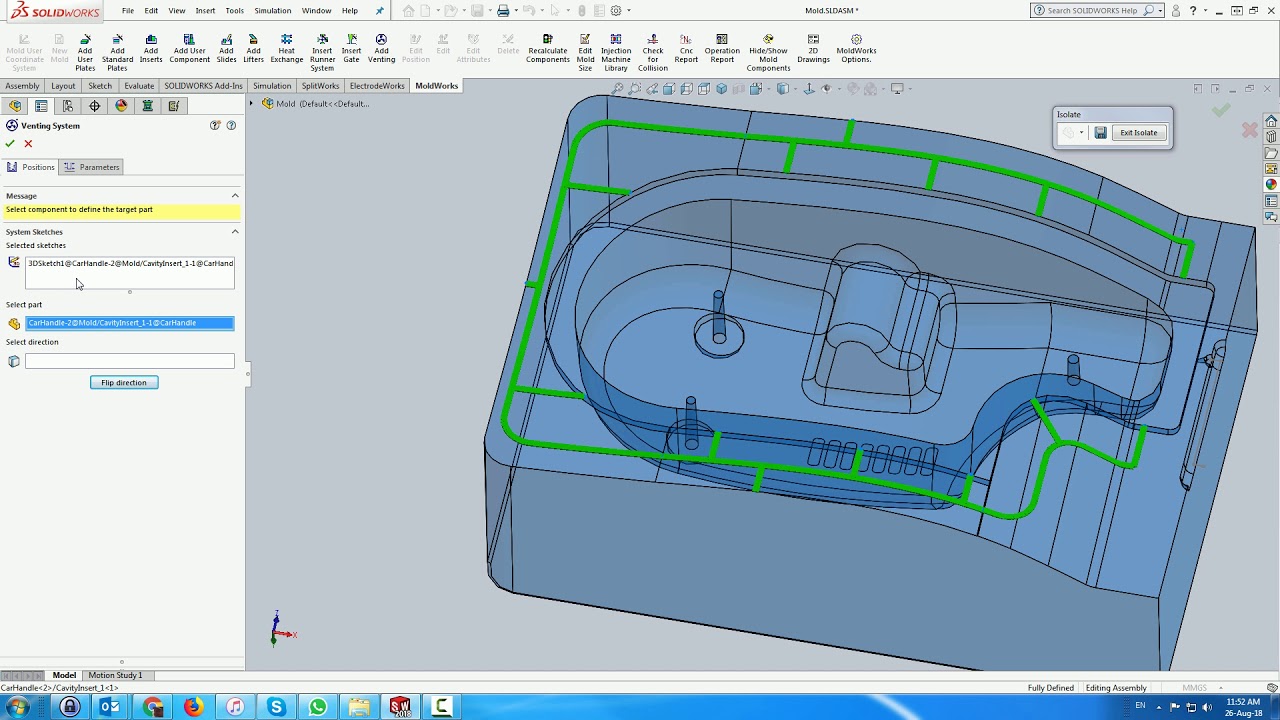Screen dimensions: 1280x720
Task: Select the Insert Gate tool
Action: 351,49
